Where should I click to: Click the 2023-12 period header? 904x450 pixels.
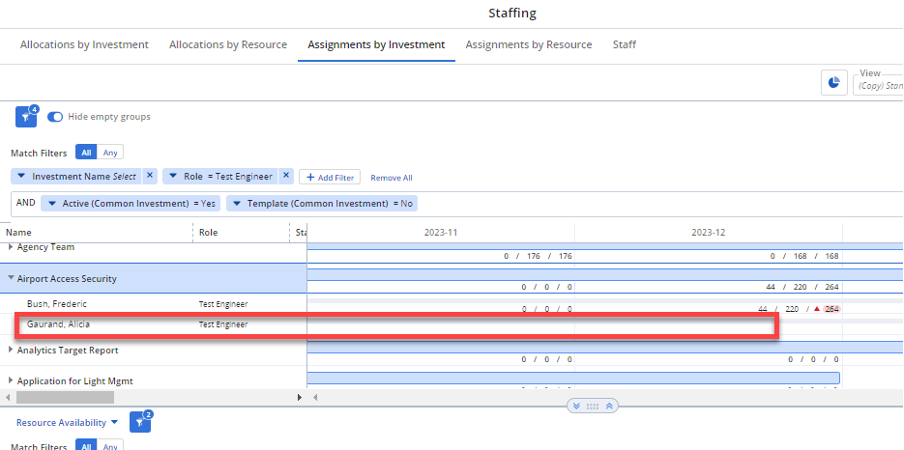tap(708, 233)
